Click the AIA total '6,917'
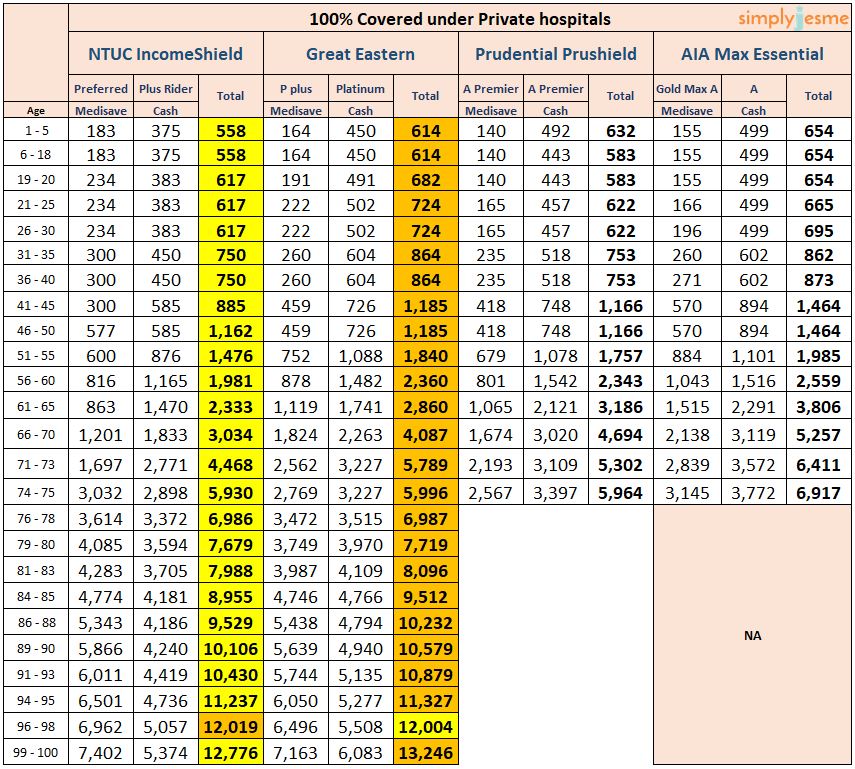 point(818,492)
